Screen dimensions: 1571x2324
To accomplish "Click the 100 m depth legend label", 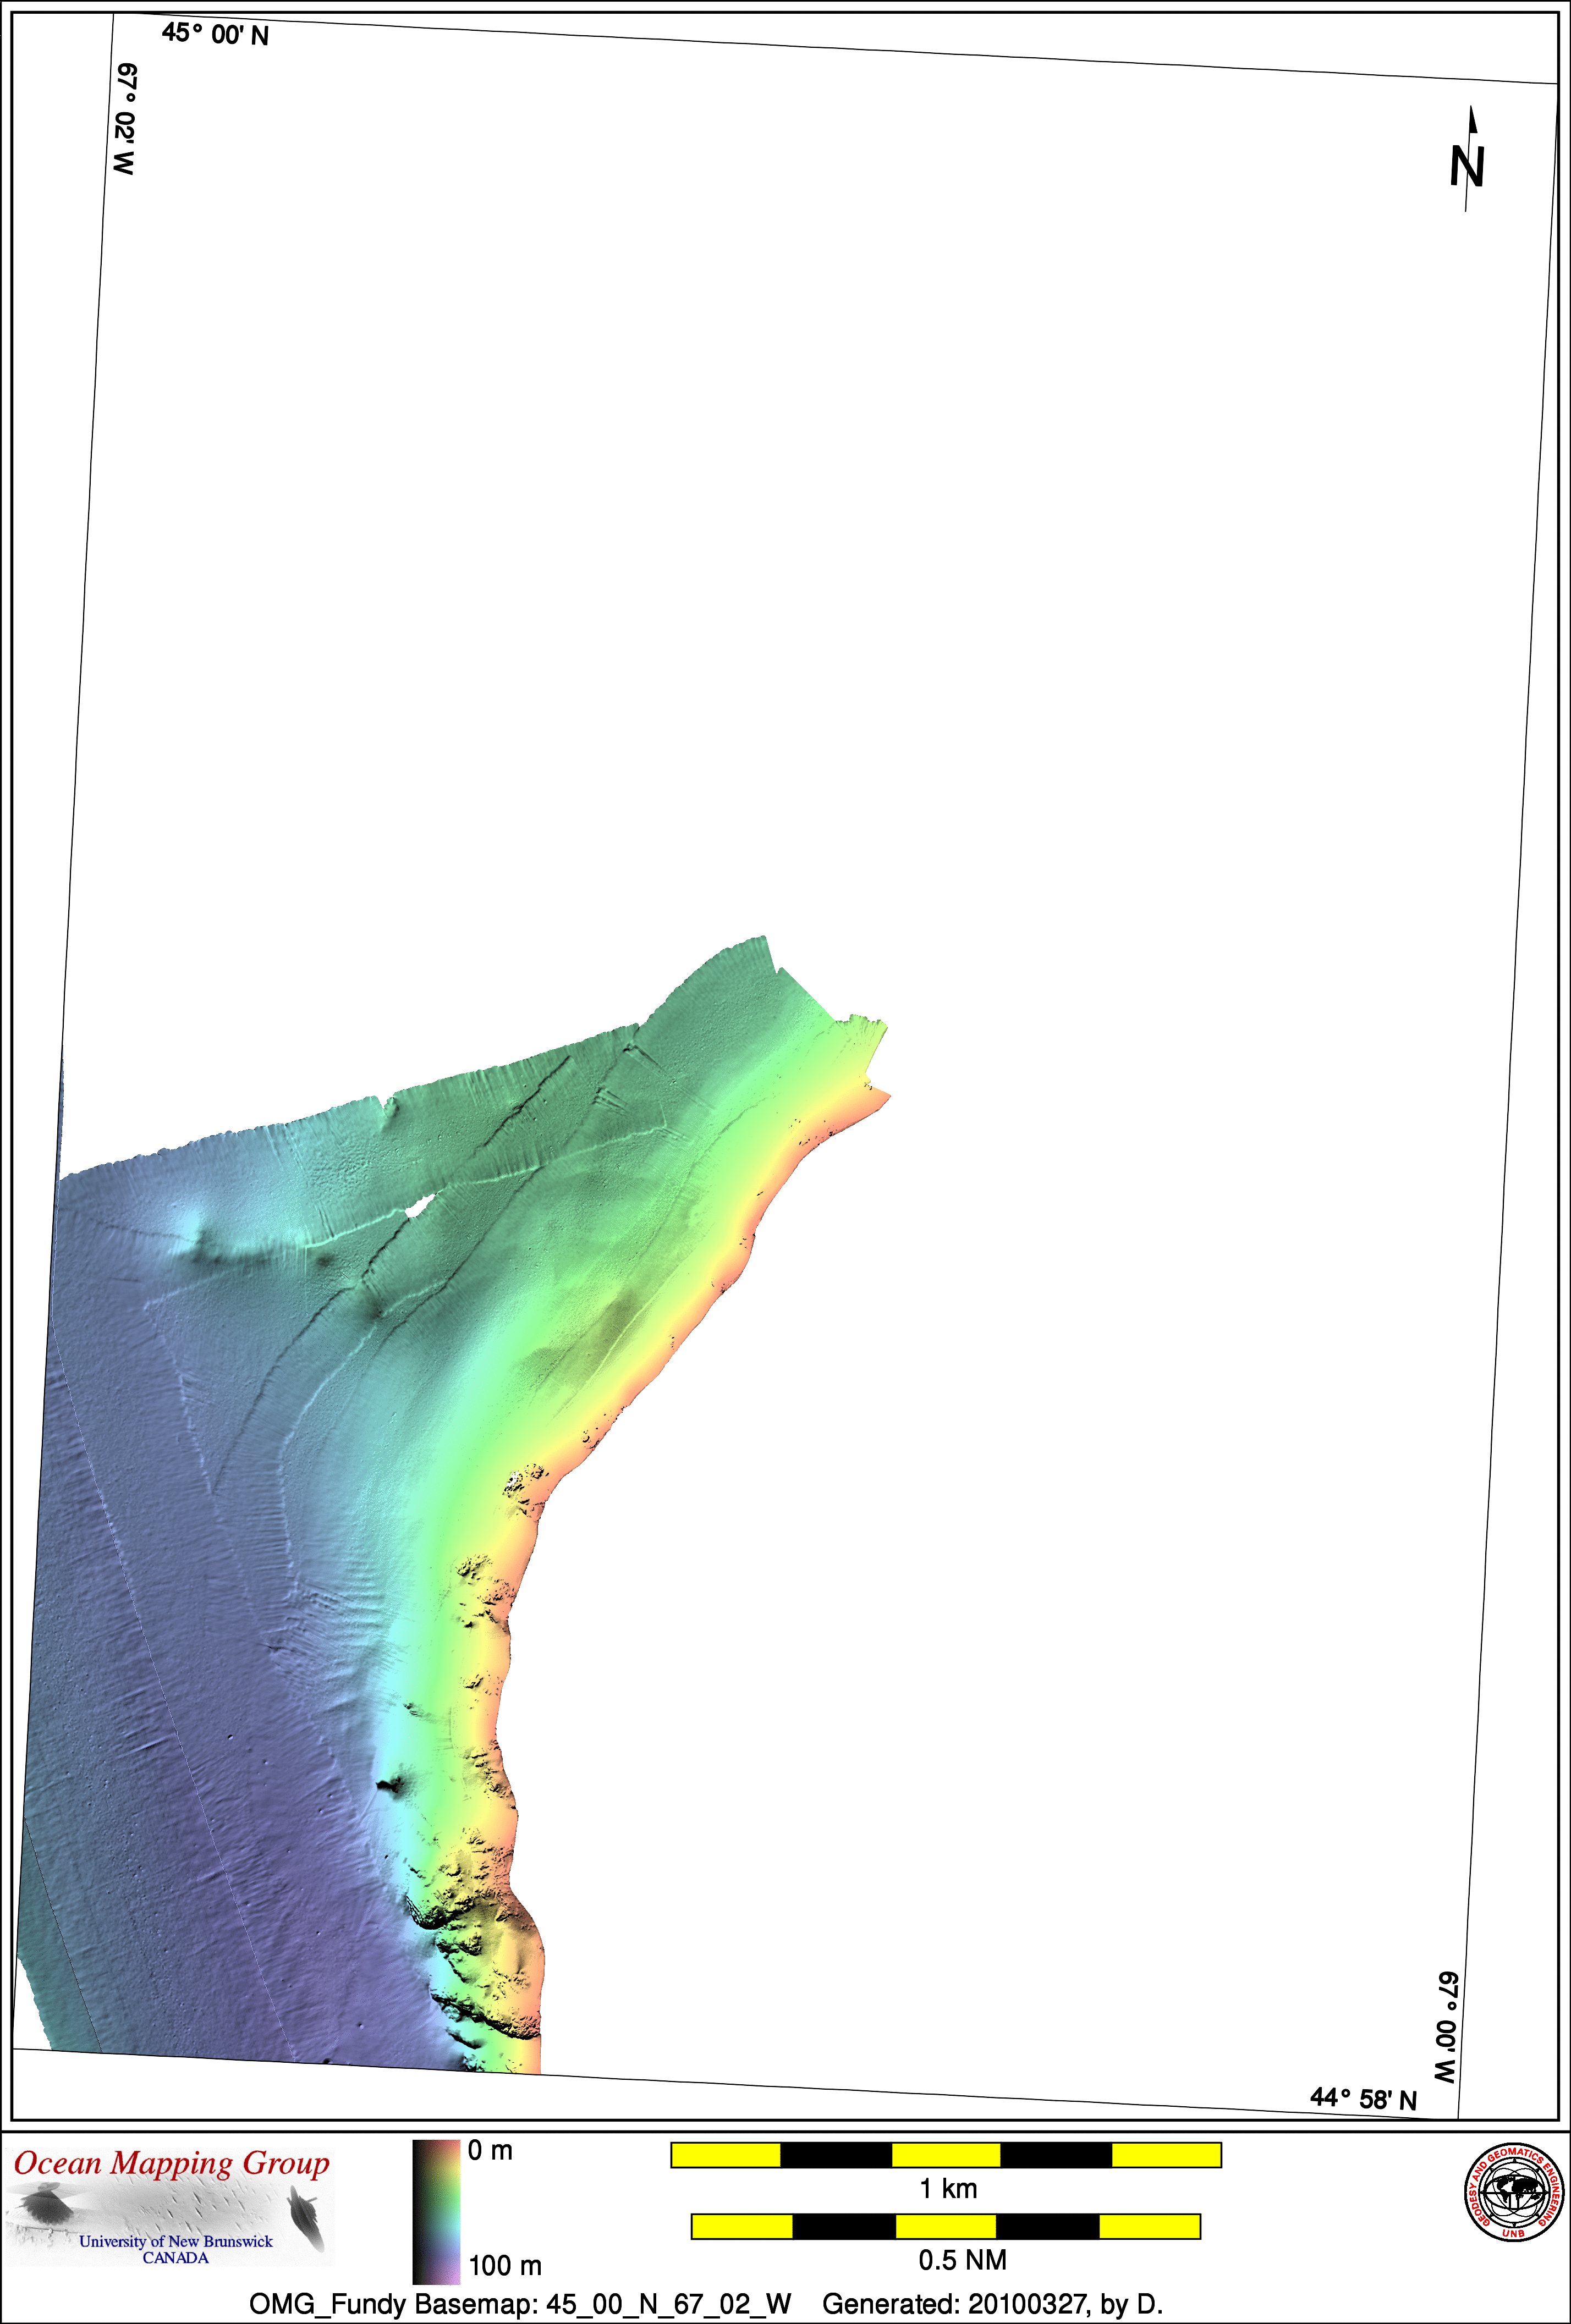I will click(x=505, y=2265).
